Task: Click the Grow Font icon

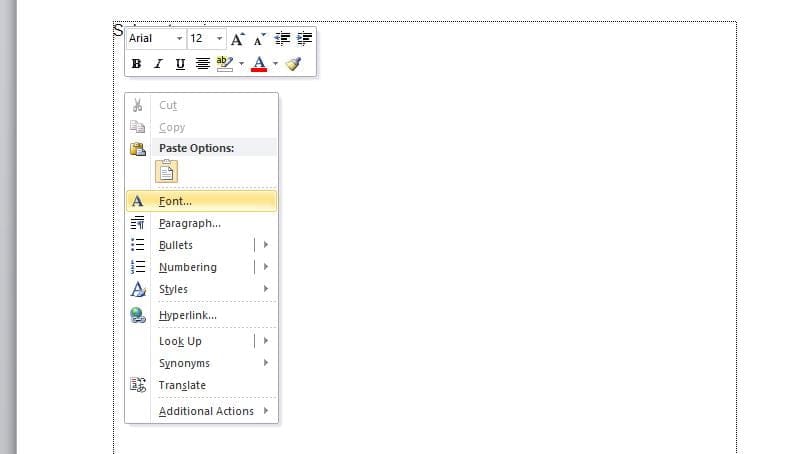Action: 237,39
